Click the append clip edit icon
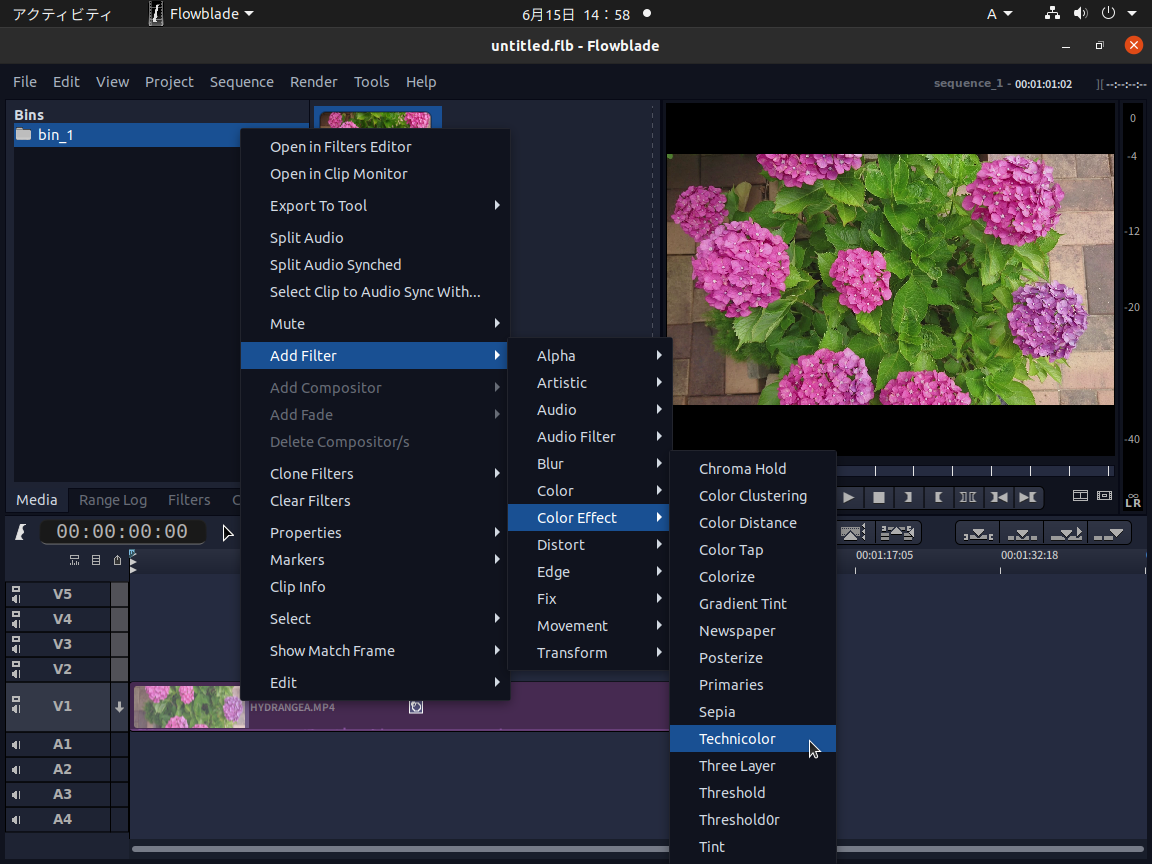 (x=1109, y=533)
